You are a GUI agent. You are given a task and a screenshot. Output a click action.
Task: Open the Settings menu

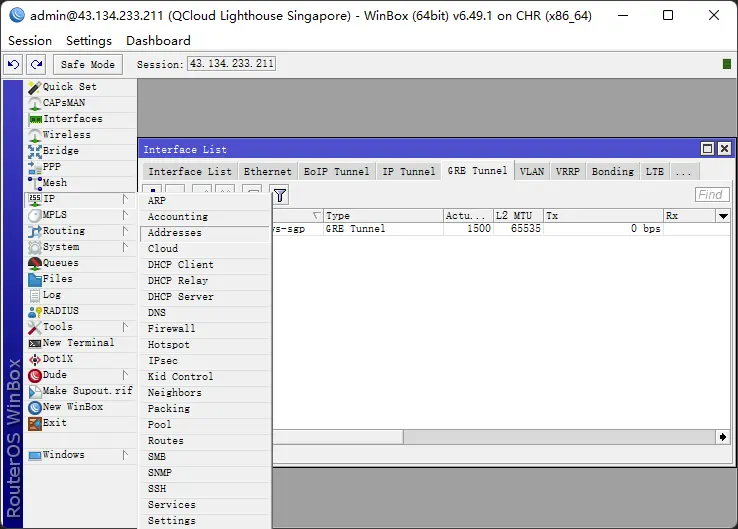click(89, 41)
